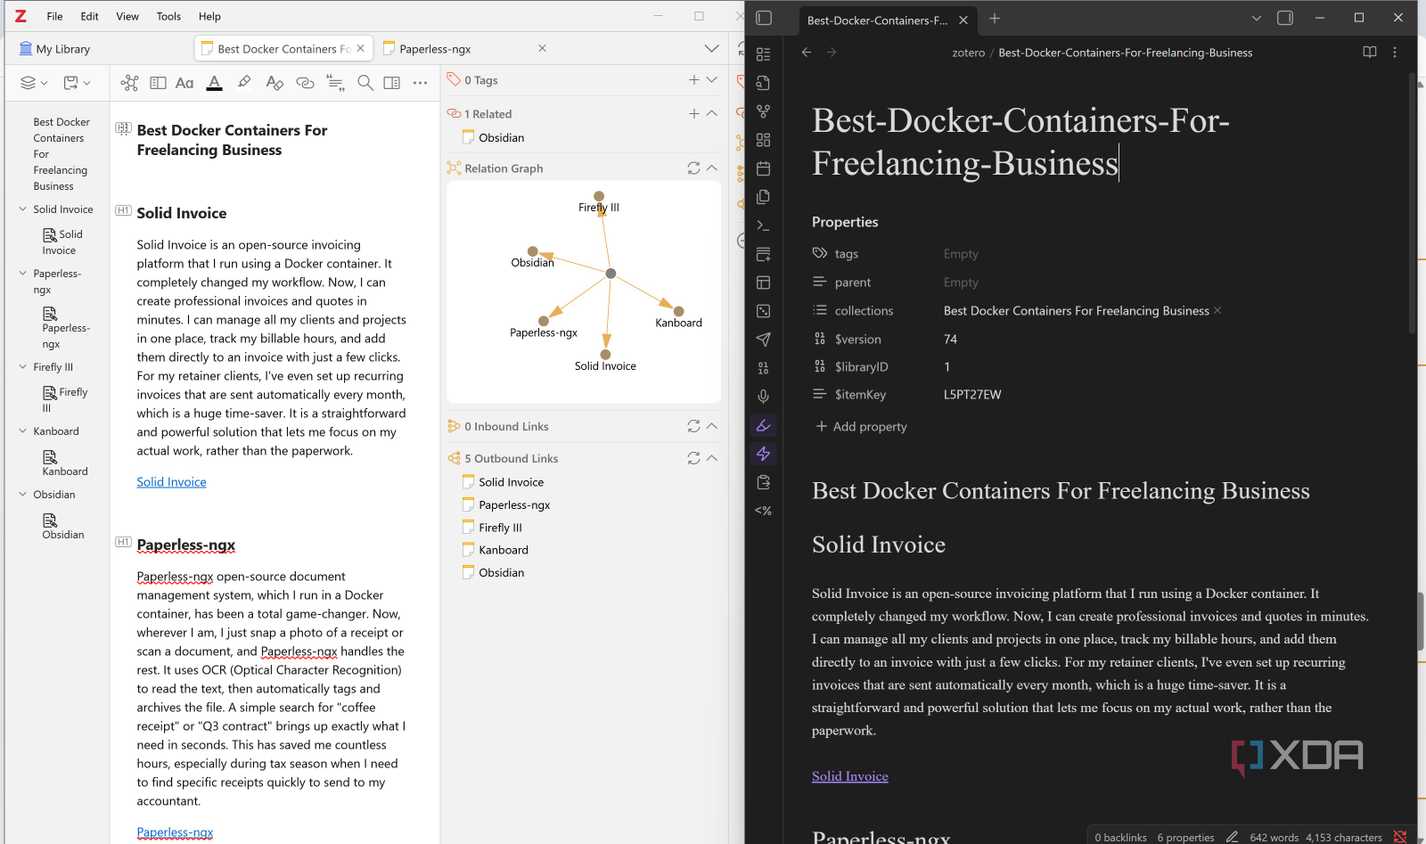This screenshot has height=844, width=1426.
Task: Click the insert citation quote icon in Zotero
Action: [335, 83]
